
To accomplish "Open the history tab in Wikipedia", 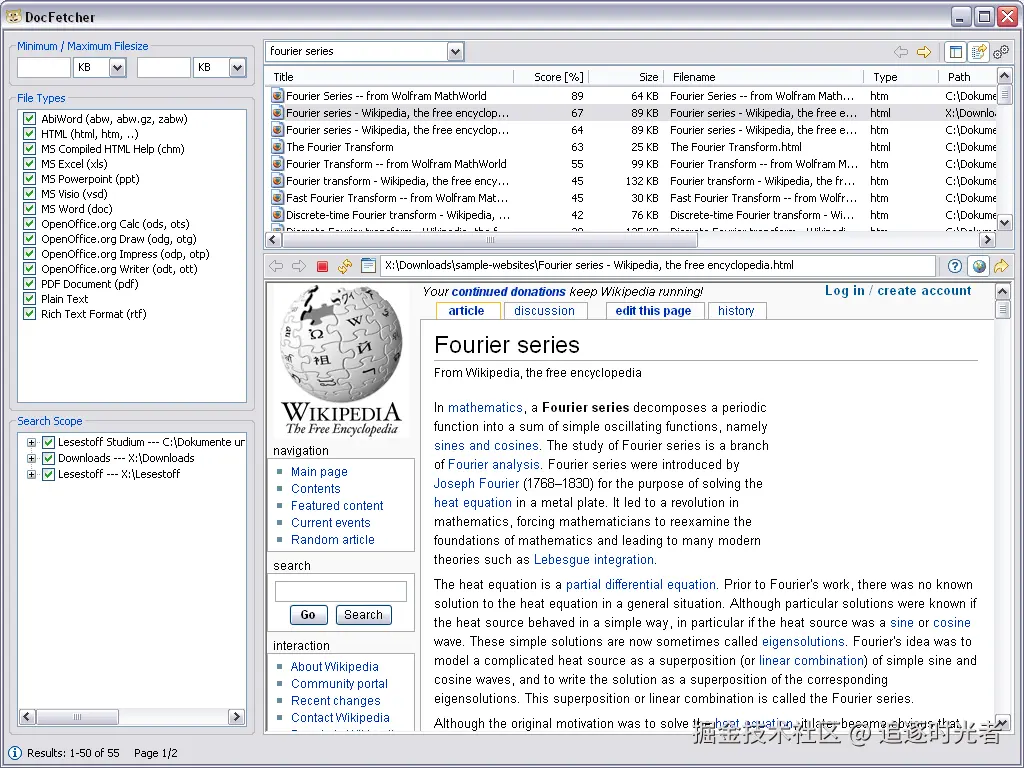I will tap(736, 311).
